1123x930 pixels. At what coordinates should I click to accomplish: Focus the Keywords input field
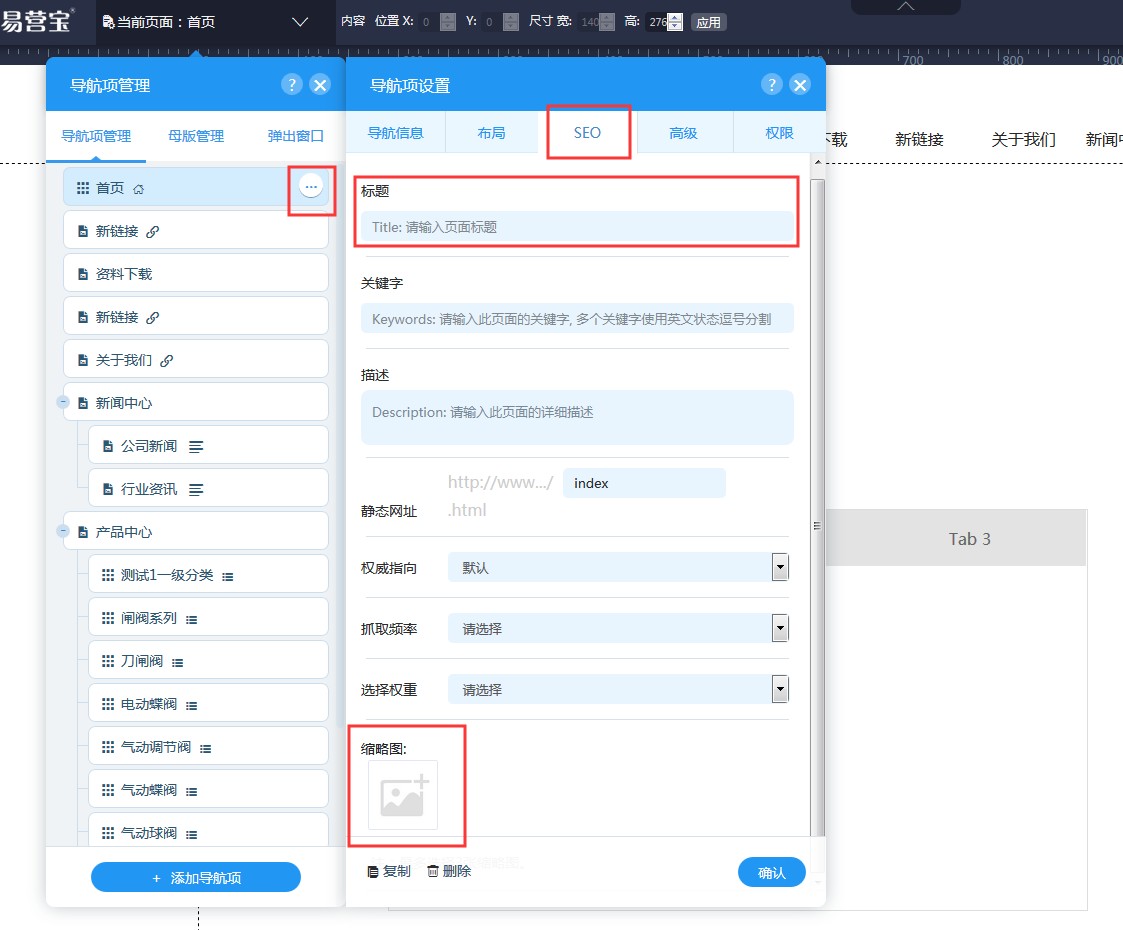577,319
